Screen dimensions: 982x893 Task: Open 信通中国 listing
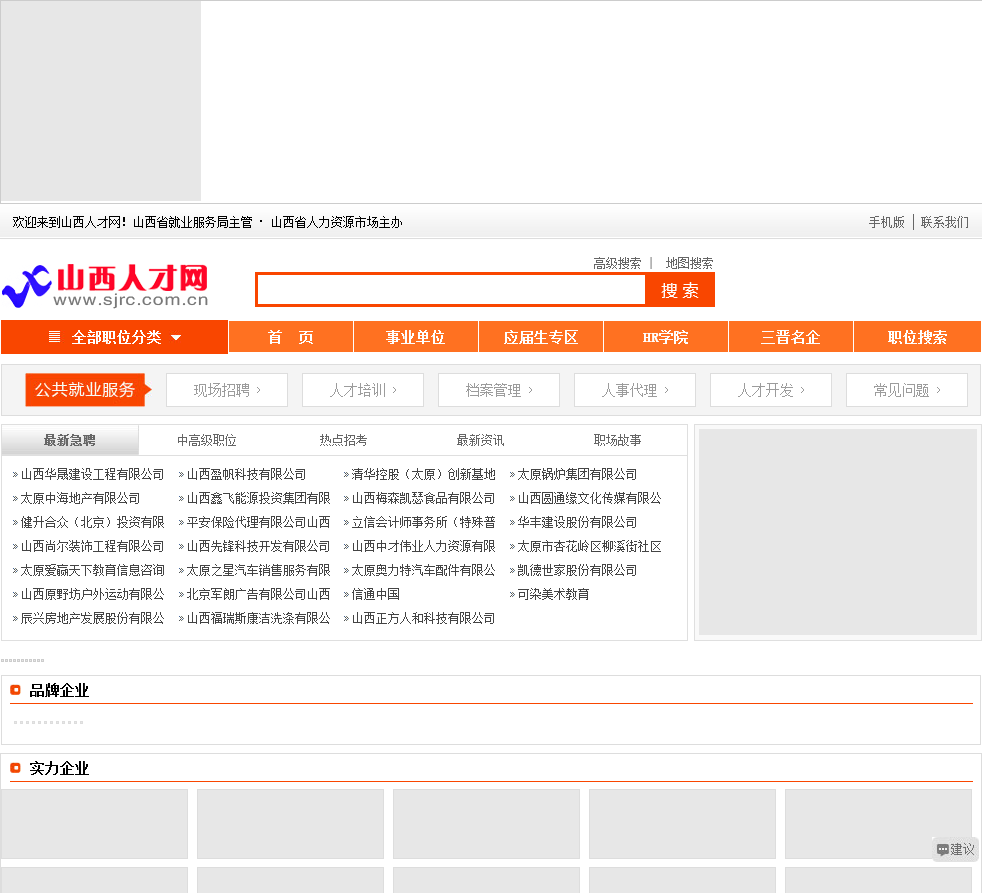coord(376,594)
